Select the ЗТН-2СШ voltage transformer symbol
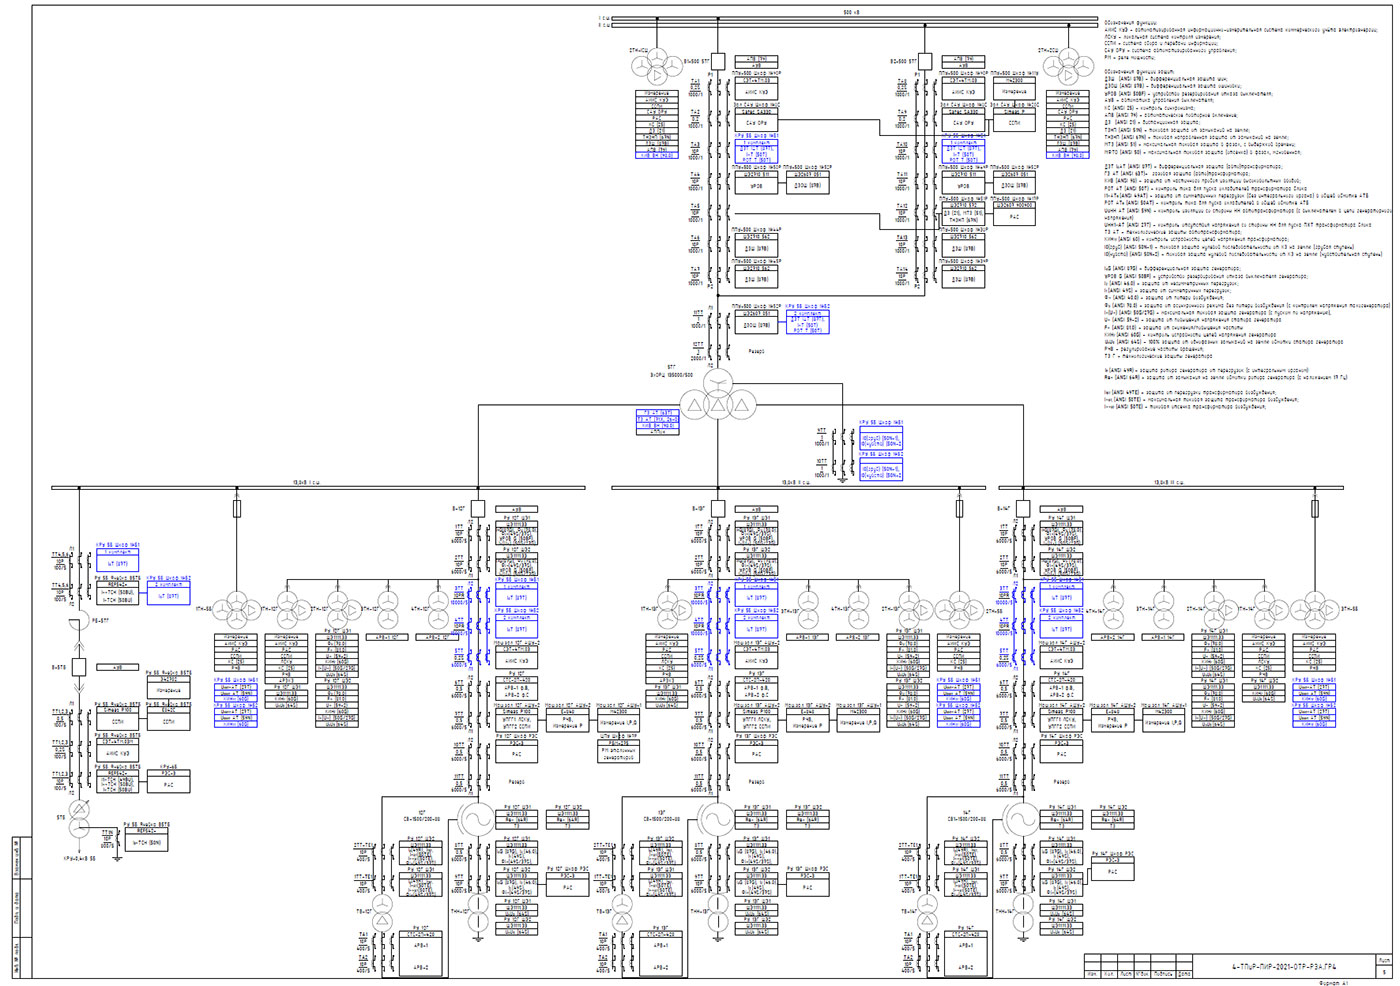The height and width of the screenshot is (986, 1400). pos(1068,69)
